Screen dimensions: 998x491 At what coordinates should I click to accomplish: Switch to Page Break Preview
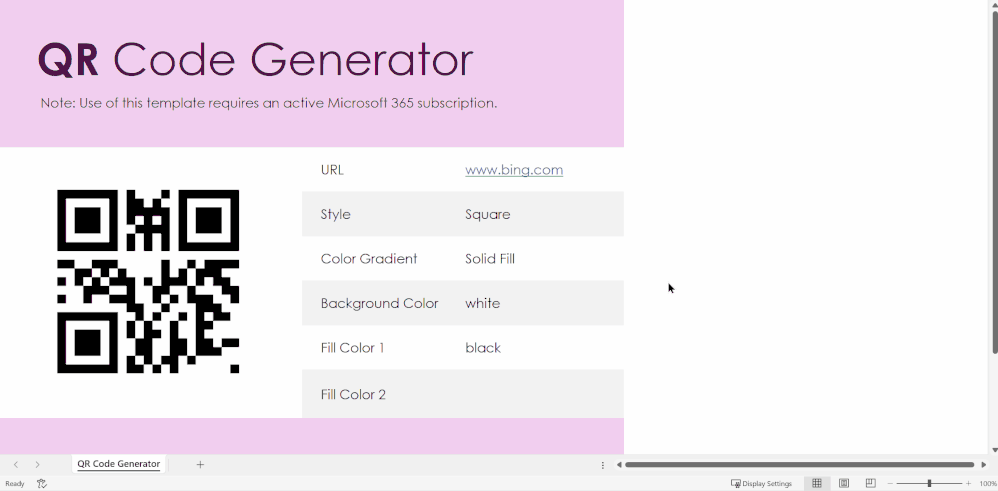[x=871, y=484]
